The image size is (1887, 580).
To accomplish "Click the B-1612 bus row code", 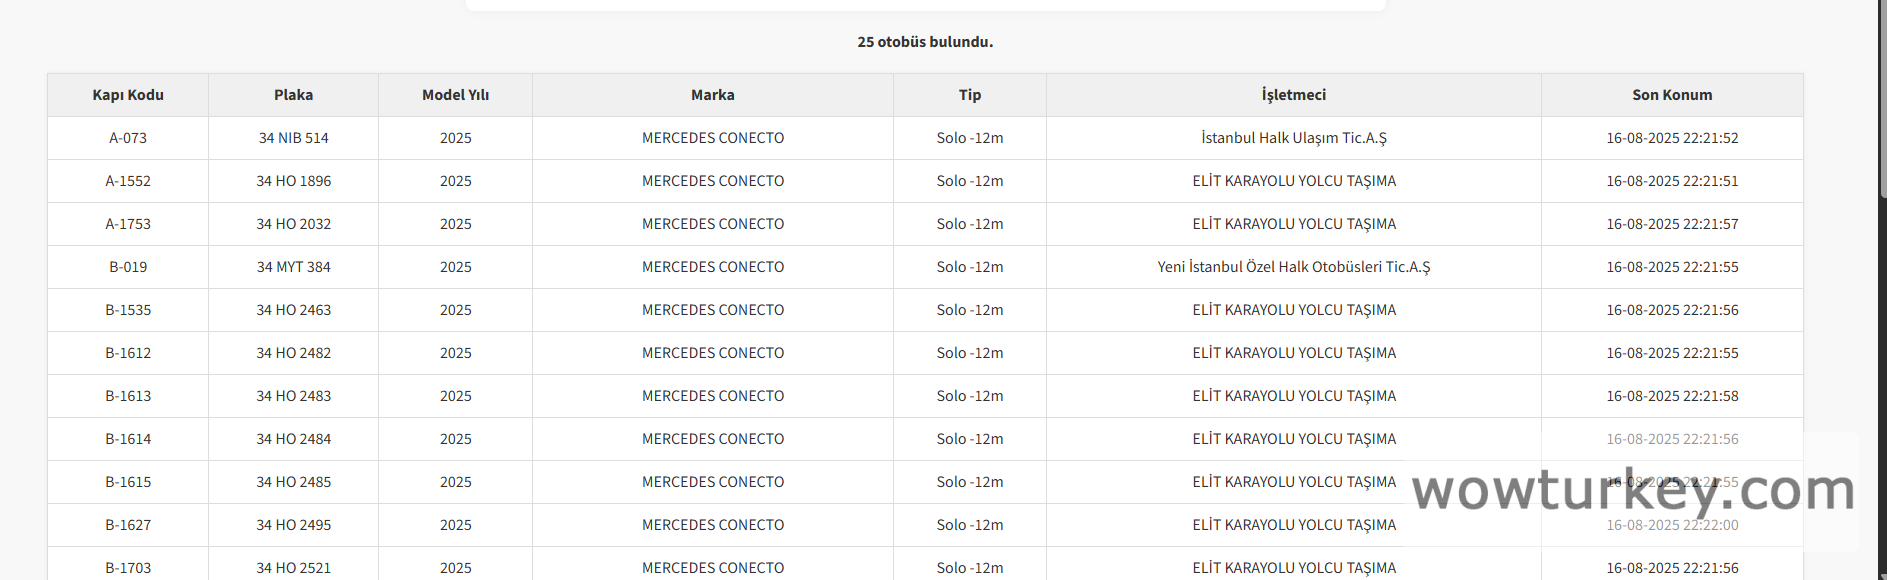I will [128, 353].
